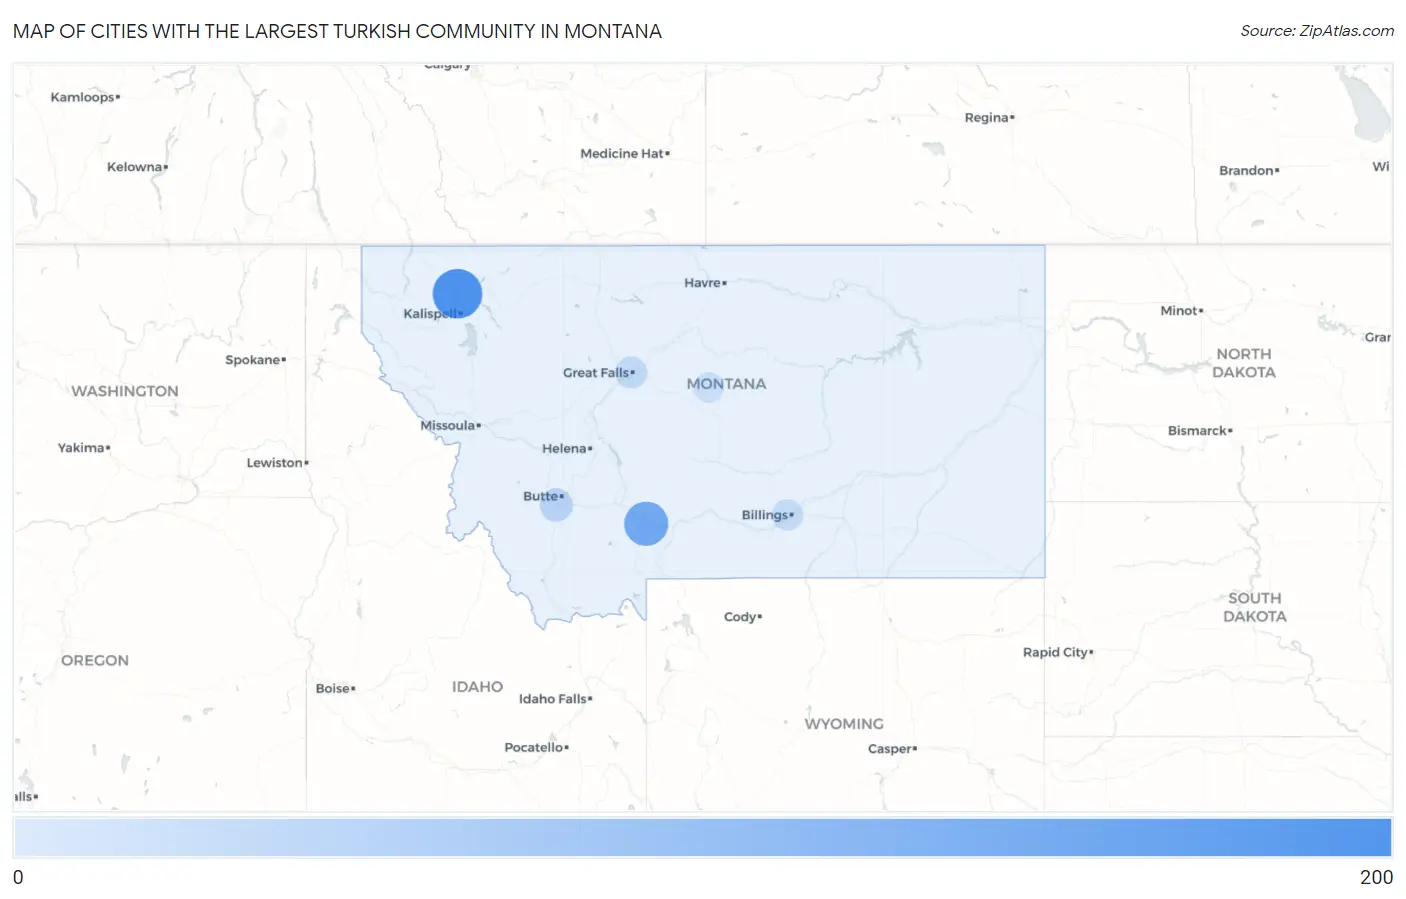Viewport: 1406px width, 899px height.
Task: Click the SOUTH DAKOTA state label
Action: coord(1255,607)
